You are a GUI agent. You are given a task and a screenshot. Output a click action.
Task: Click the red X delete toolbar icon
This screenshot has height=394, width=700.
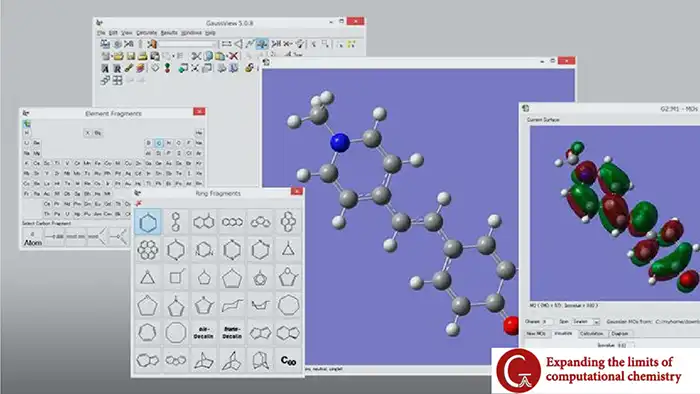[x=233, y=56]
